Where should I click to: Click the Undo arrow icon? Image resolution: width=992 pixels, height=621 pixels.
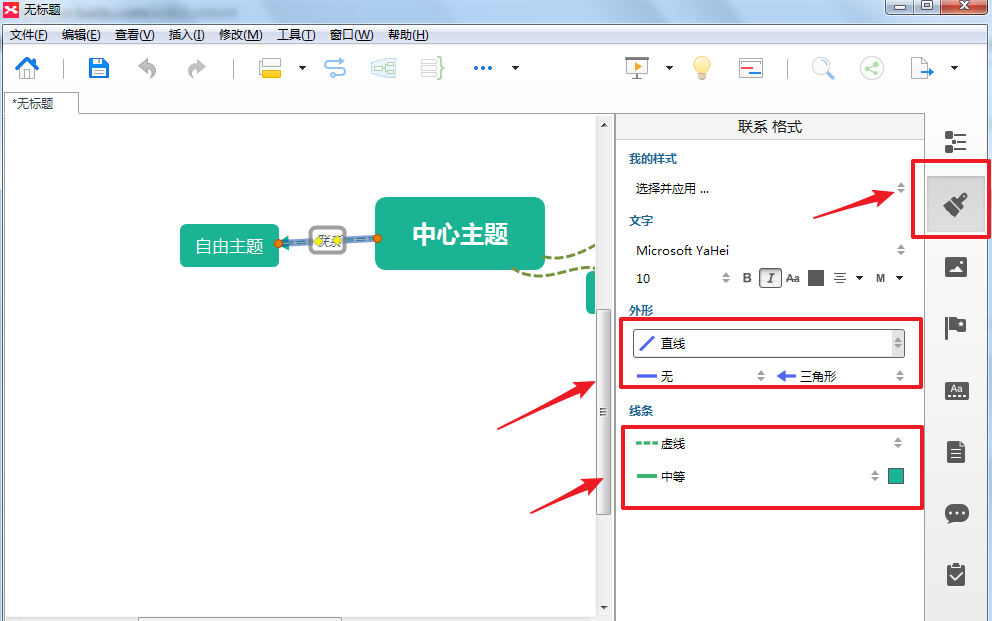pyautogui.click(x=148, y=67)
